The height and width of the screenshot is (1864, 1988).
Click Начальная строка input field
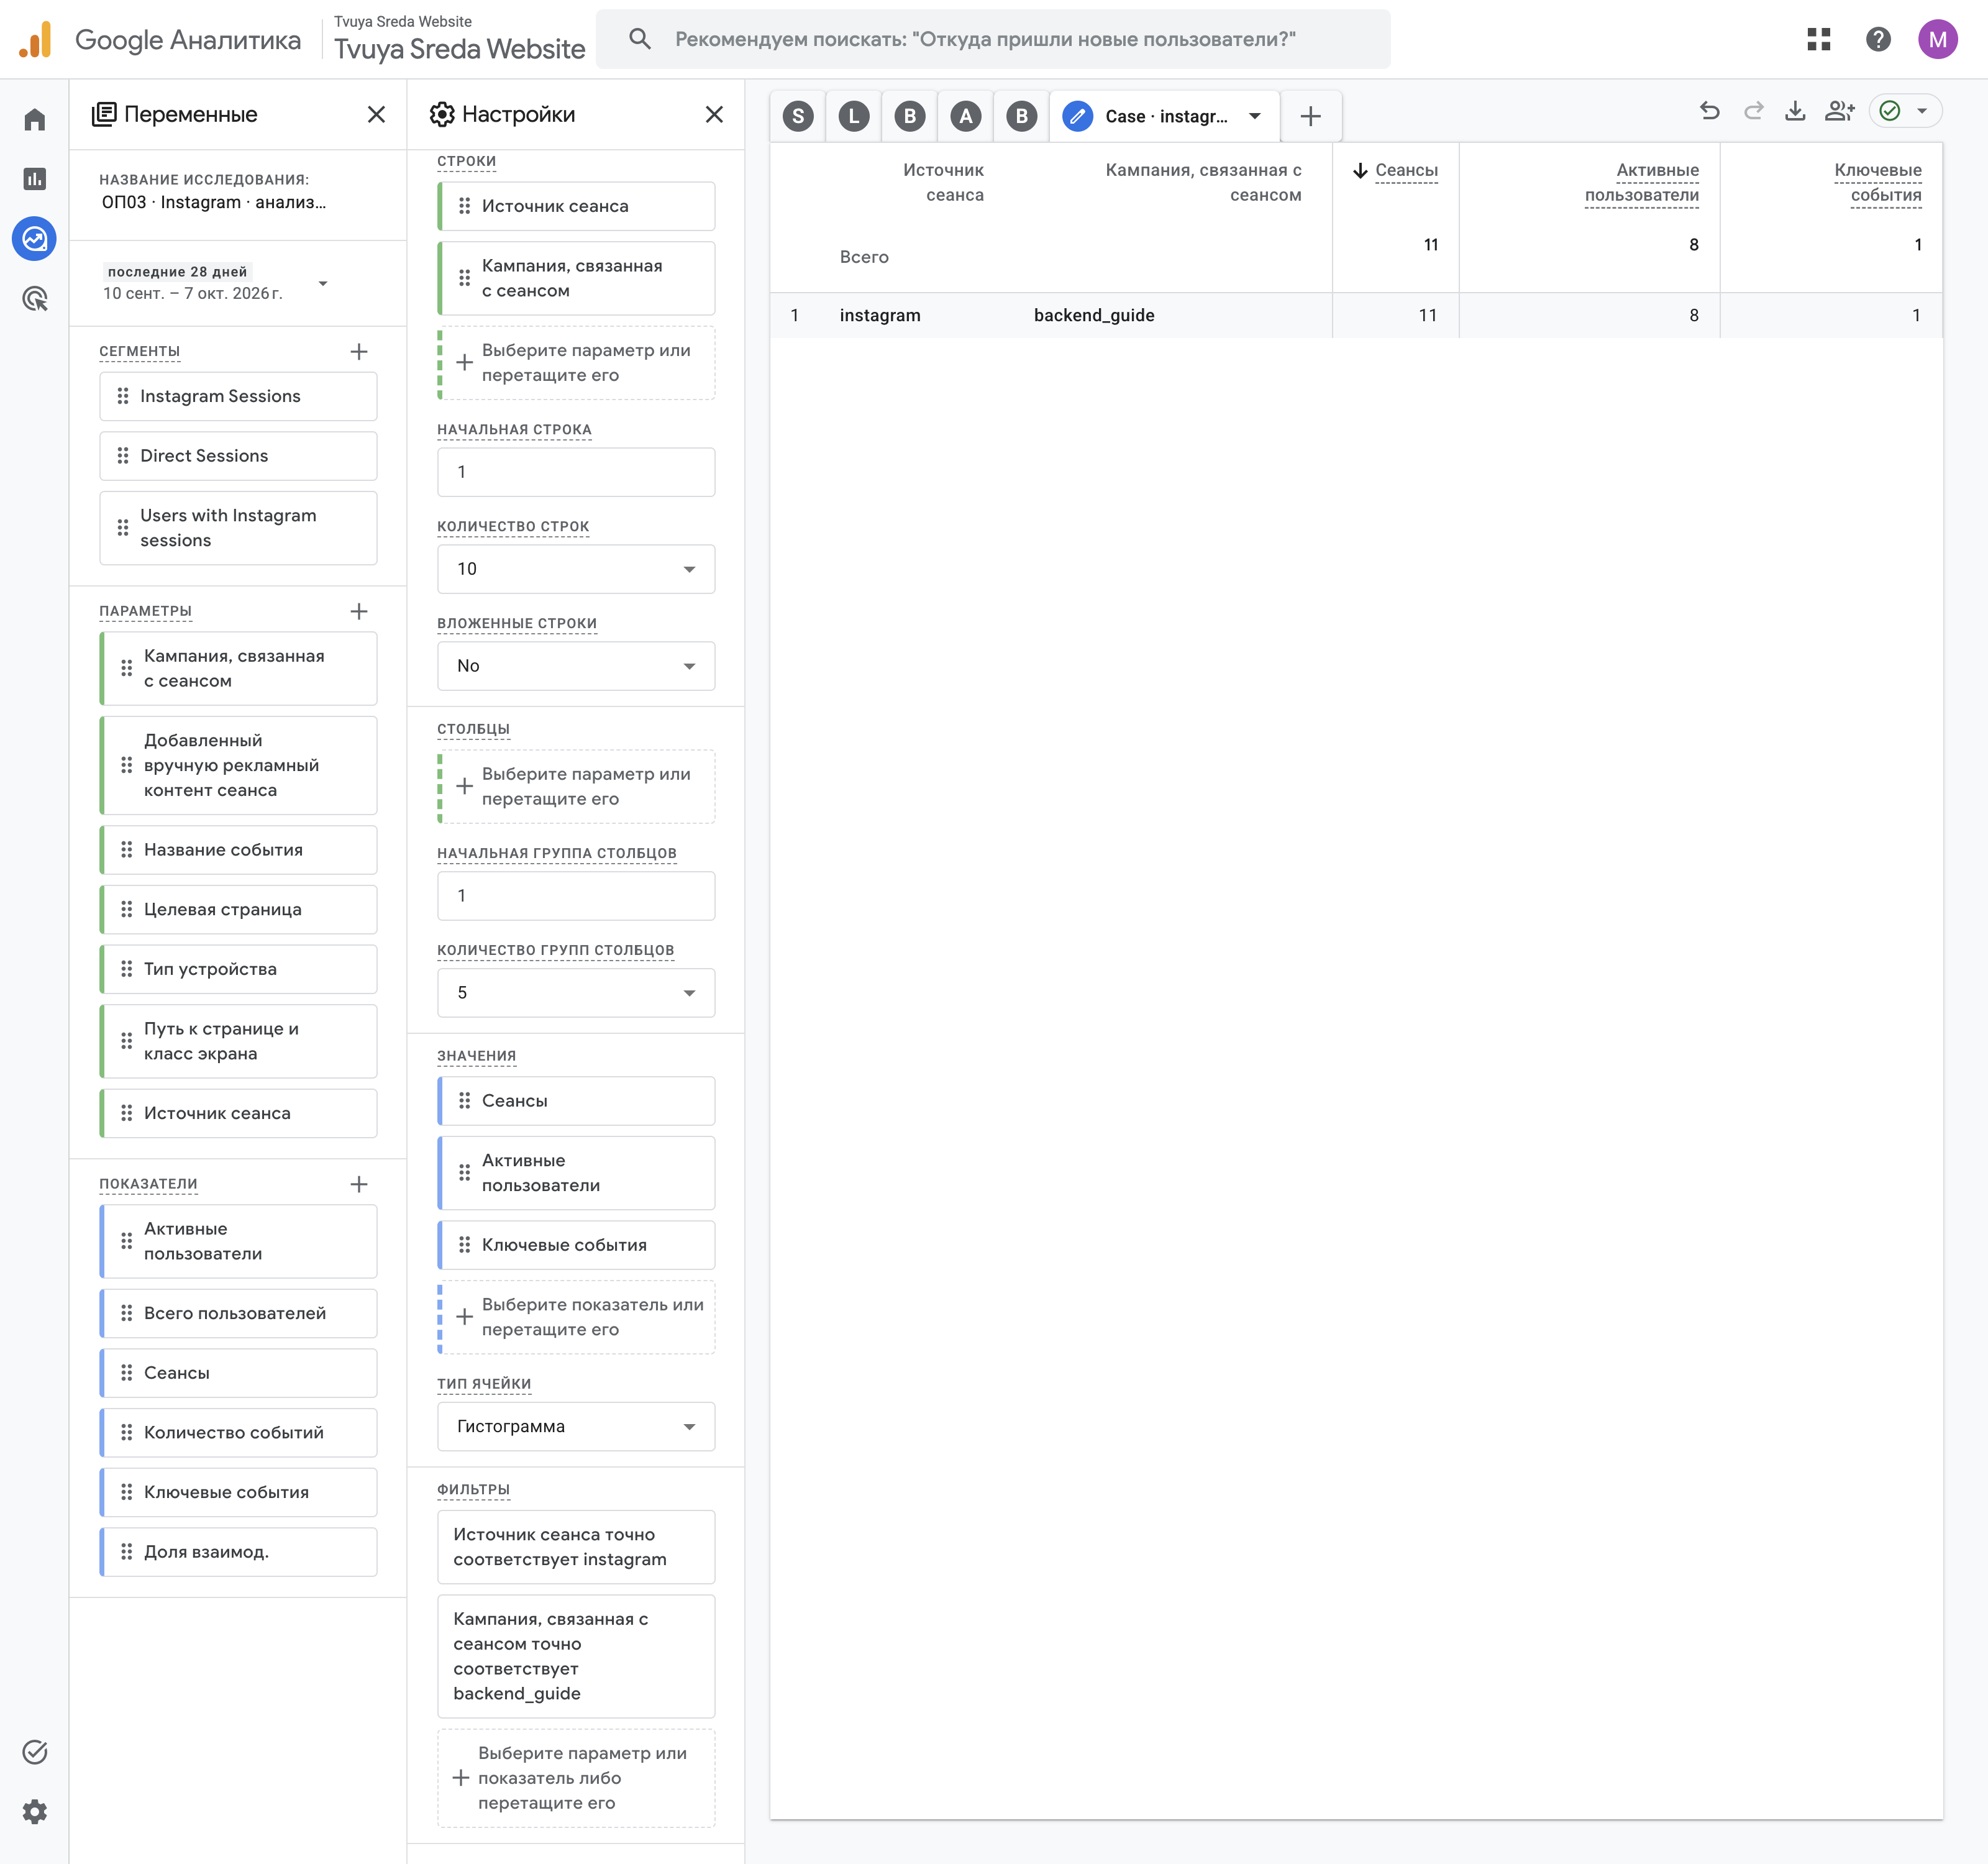coord(576,472)
